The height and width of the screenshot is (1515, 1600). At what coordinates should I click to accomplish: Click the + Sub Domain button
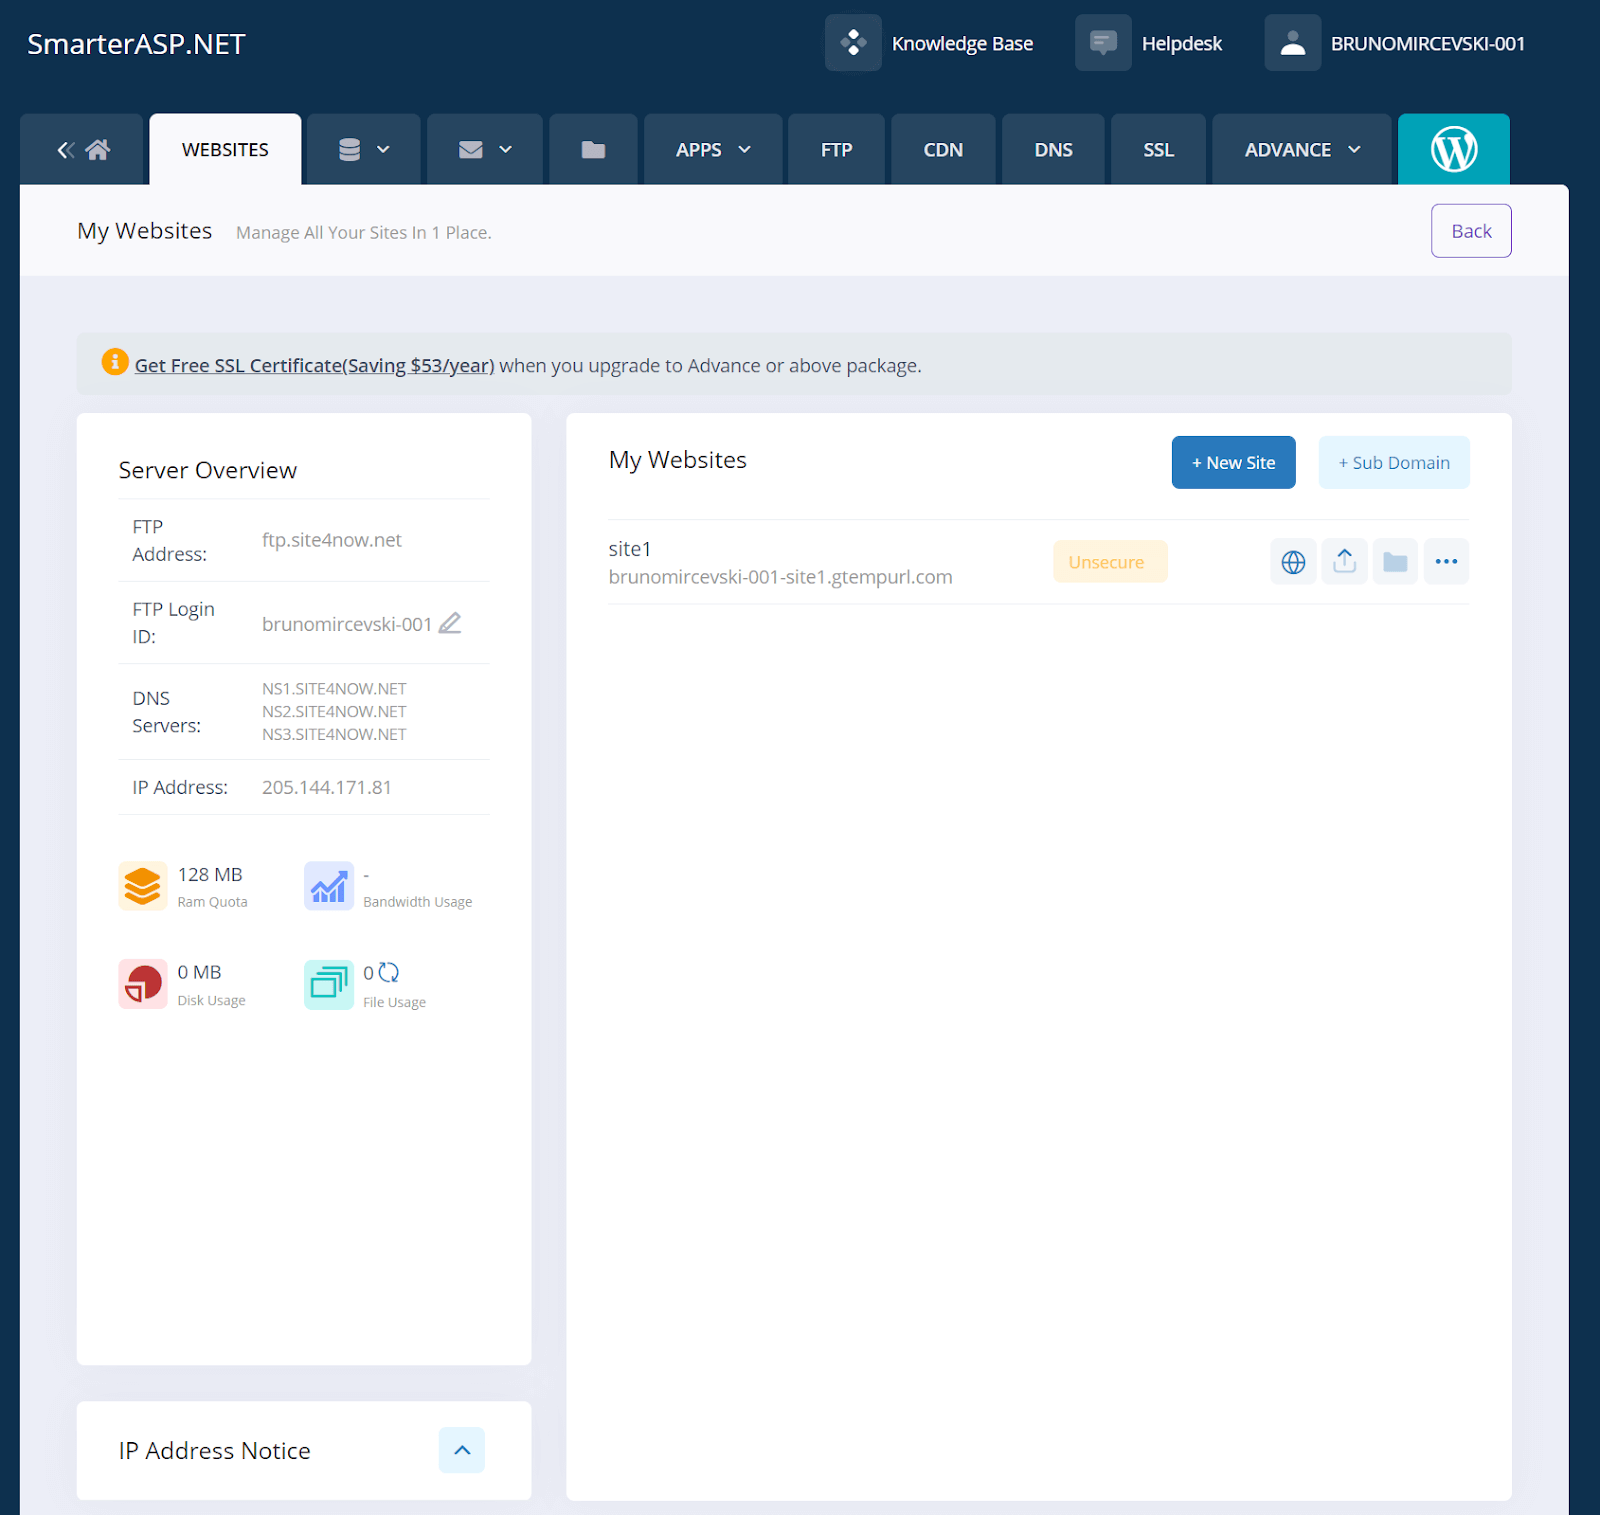(1394, 463)
